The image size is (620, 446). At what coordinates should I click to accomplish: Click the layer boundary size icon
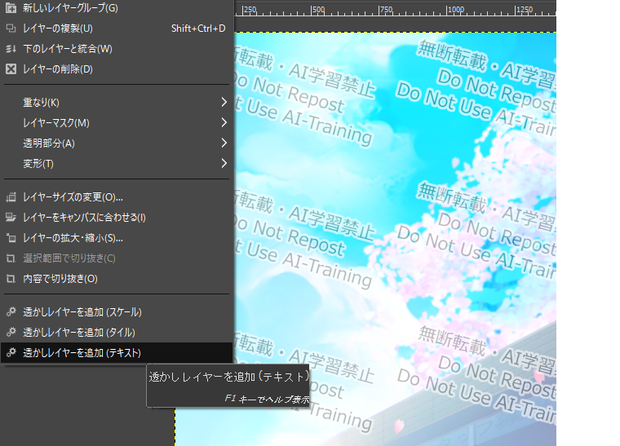[11, 197]
